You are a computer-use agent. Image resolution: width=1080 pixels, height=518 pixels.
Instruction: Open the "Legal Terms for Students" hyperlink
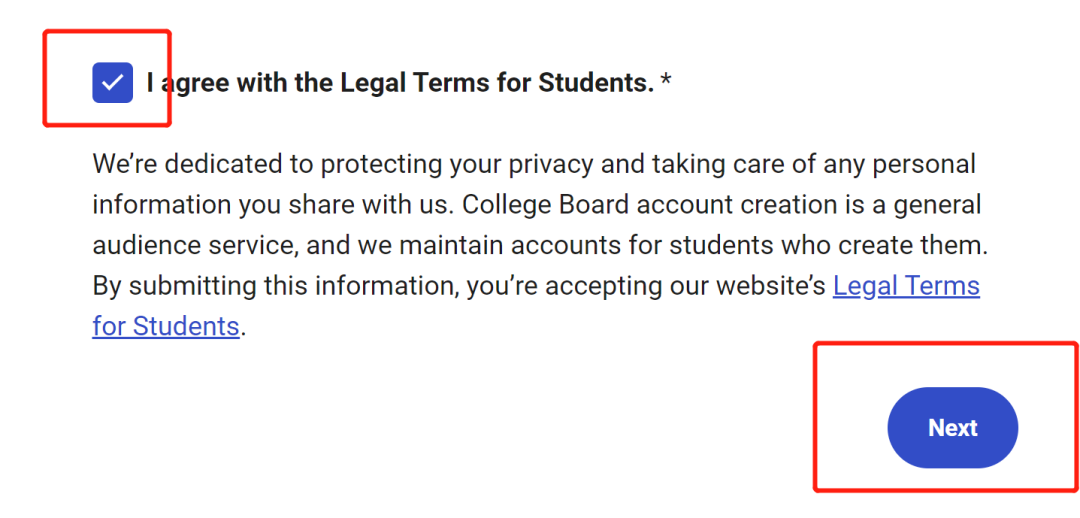(x=905, y=287)
